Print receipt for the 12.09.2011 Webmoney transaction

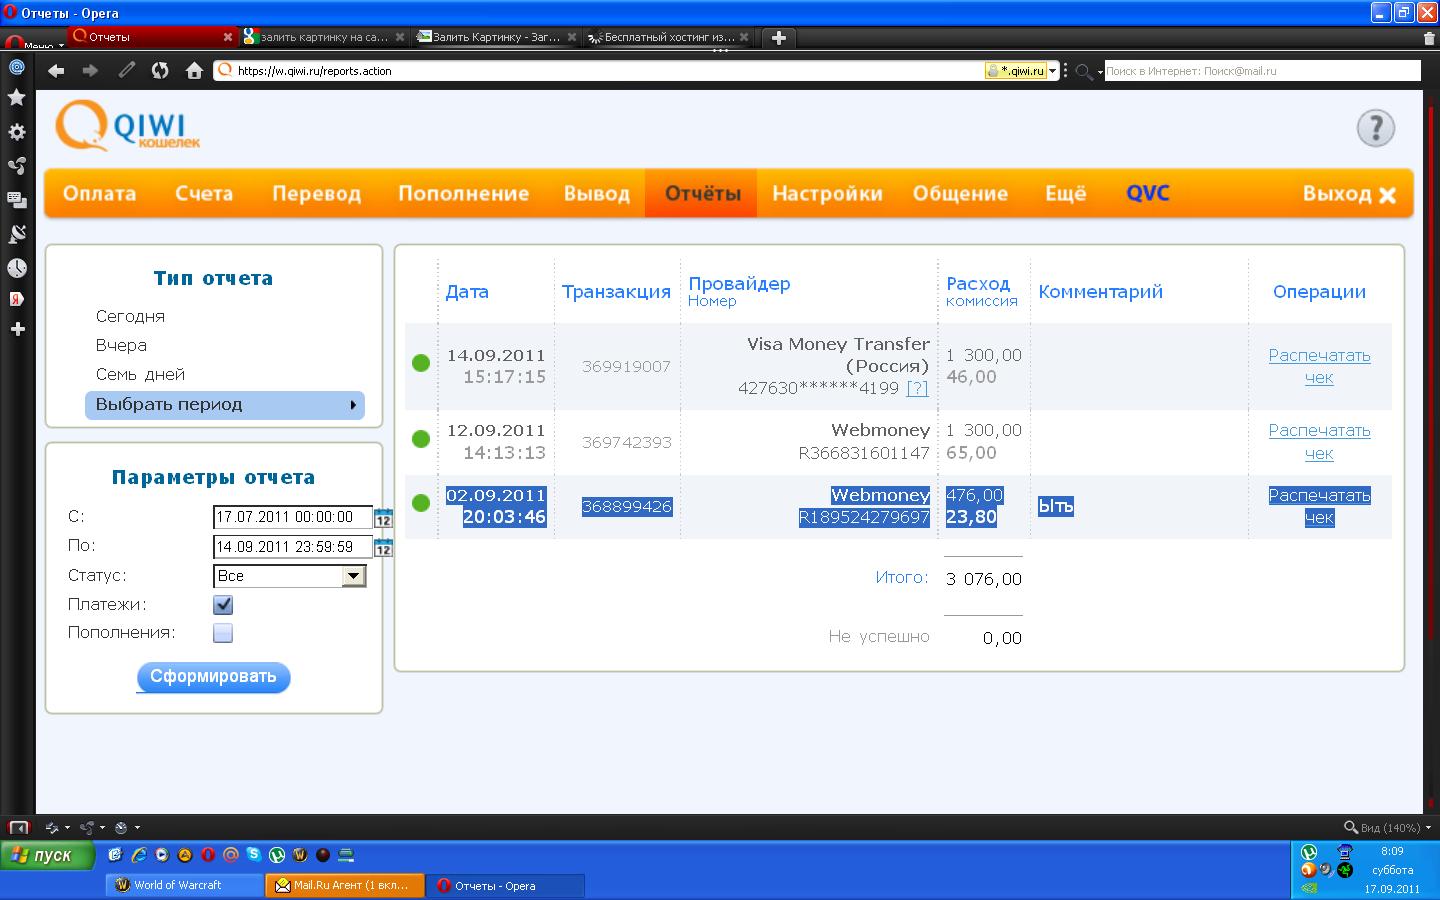click(1319, 442)
